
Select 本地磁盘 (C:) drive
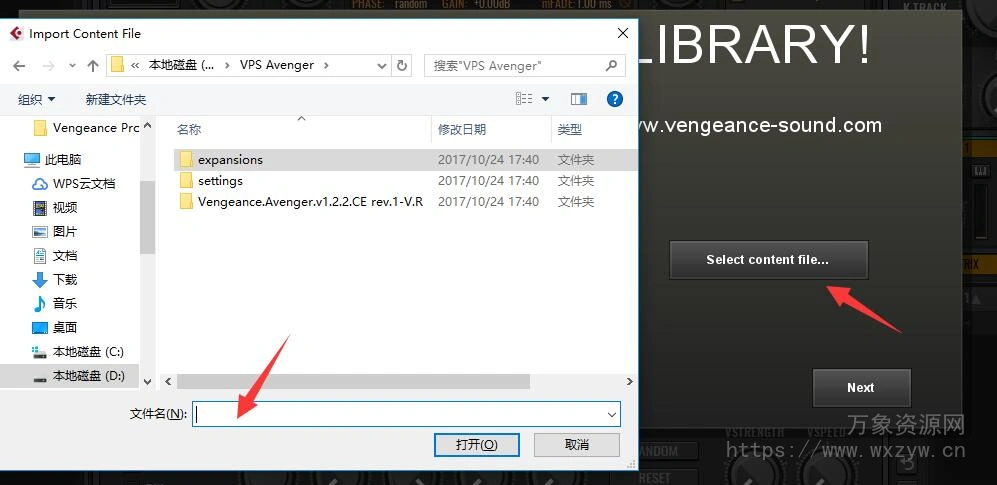[x=87, y=352]
